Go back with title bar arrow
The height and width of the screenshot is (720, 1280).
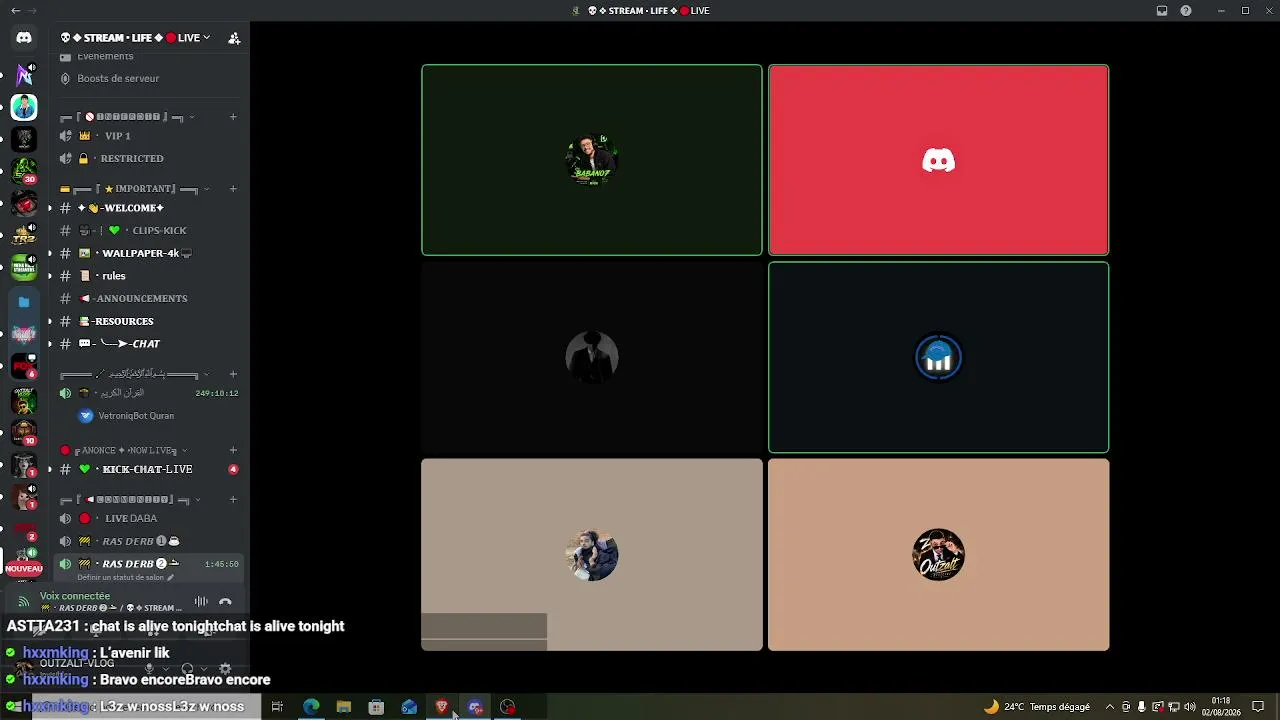pyautogui.click(x=15, y=11)
